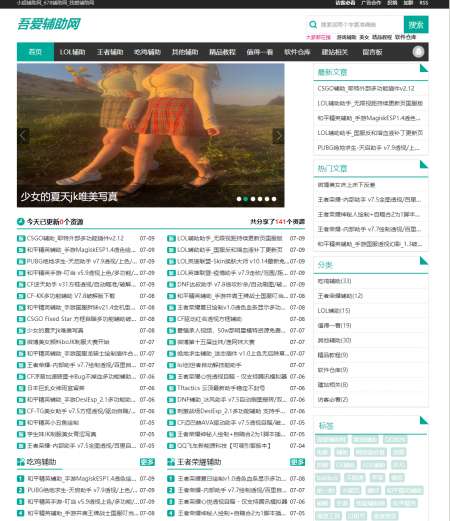The image size is (450, 521).
Task: Focus the site search input field
Action: 360,25
